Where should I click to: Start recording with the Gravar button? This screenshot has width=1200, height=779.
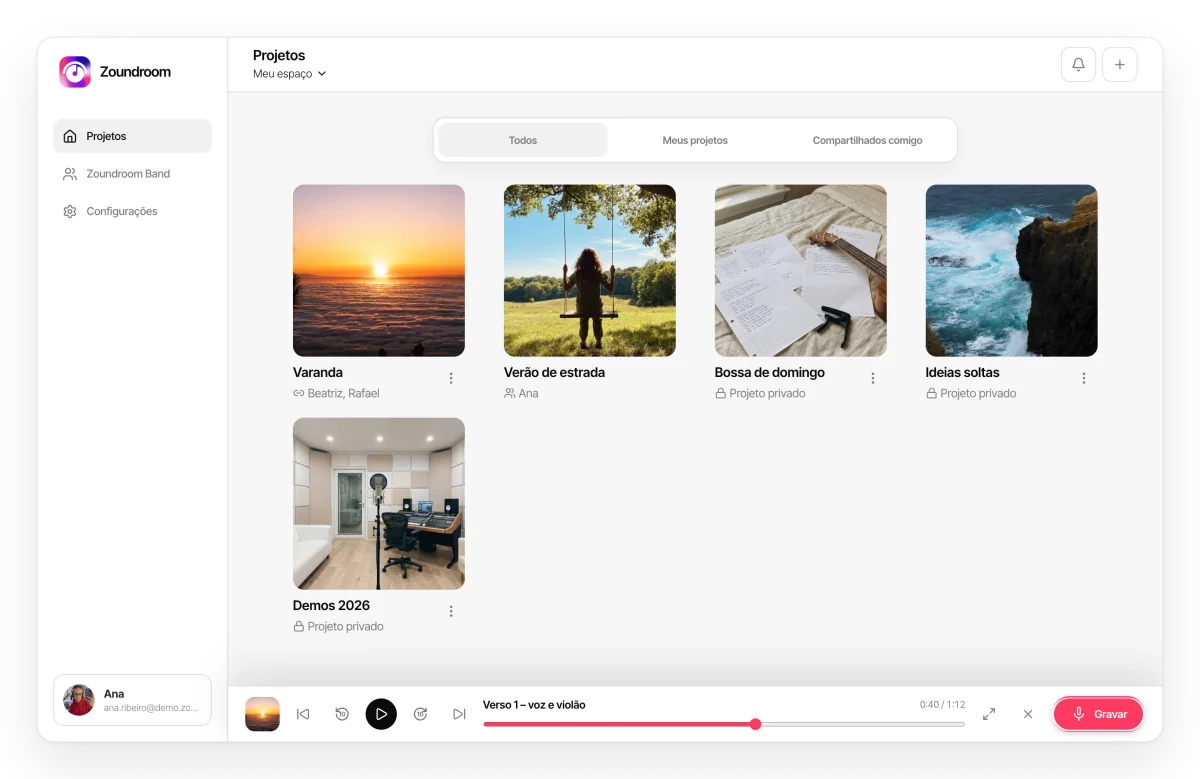1098,714
